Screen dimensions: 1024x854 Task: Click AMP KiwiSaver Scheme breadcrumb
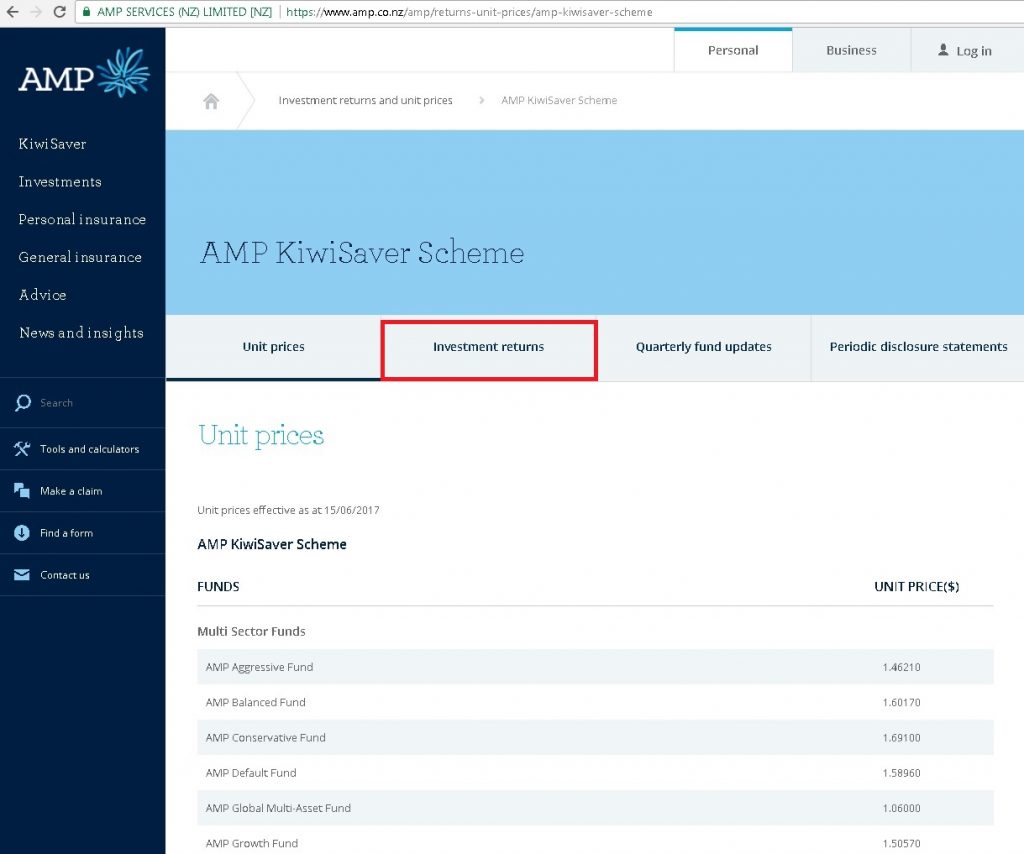click(x=559, y=101)
